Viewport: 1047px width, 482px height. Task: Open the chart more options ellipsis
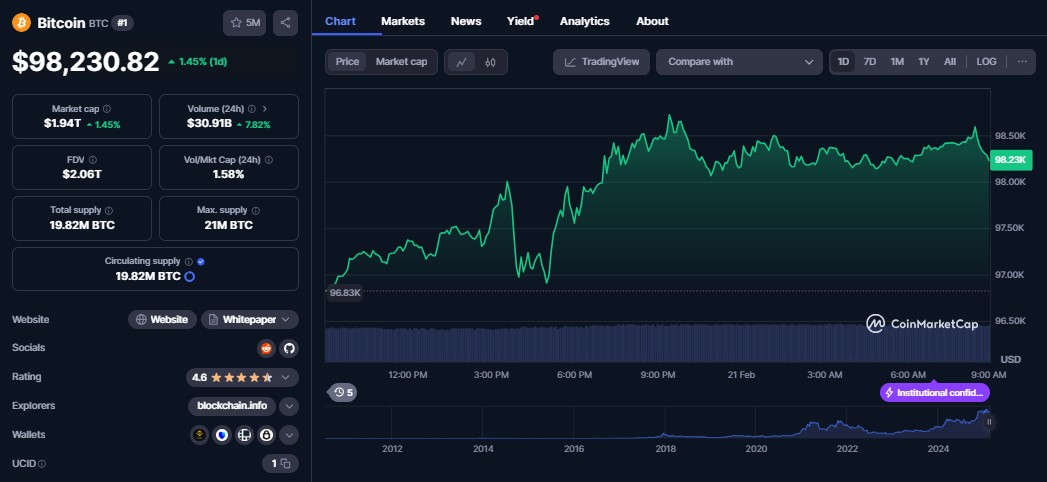[x=1022, y=61]
